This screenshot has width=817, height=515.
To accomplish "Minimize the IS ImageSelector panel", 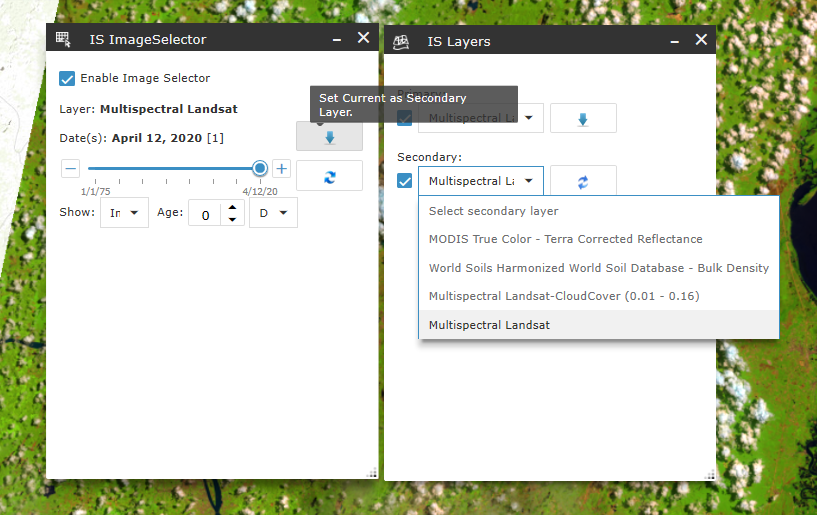I will (337, 39).
